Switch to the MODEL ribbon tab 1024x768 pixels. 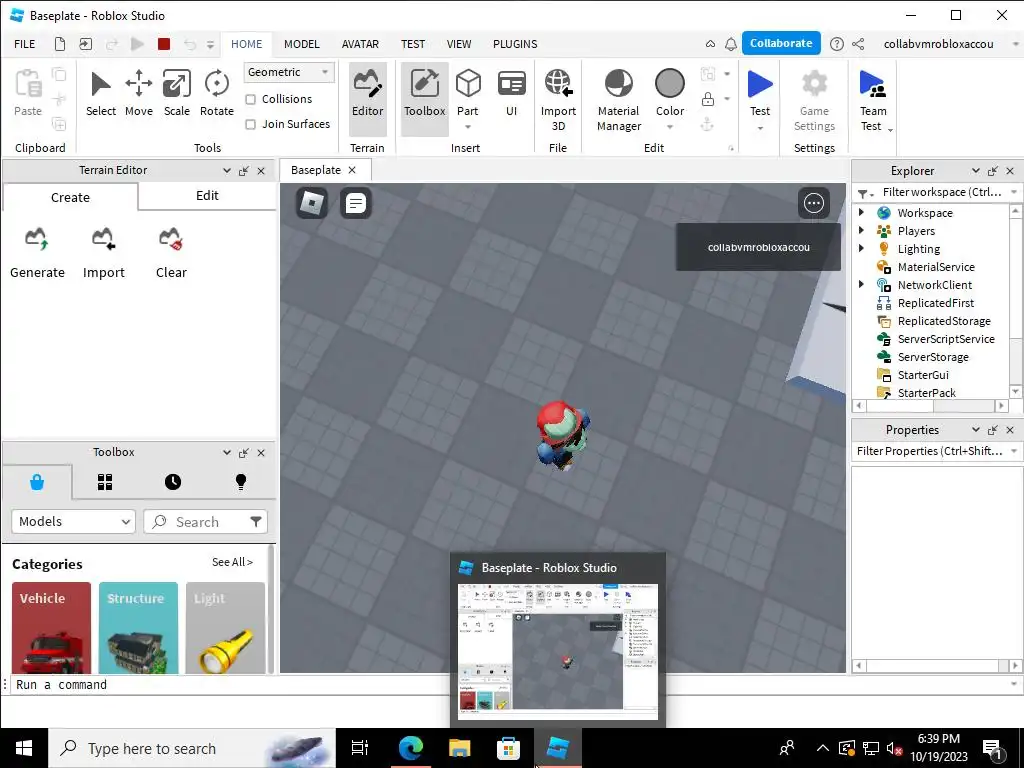click(302, 44)
